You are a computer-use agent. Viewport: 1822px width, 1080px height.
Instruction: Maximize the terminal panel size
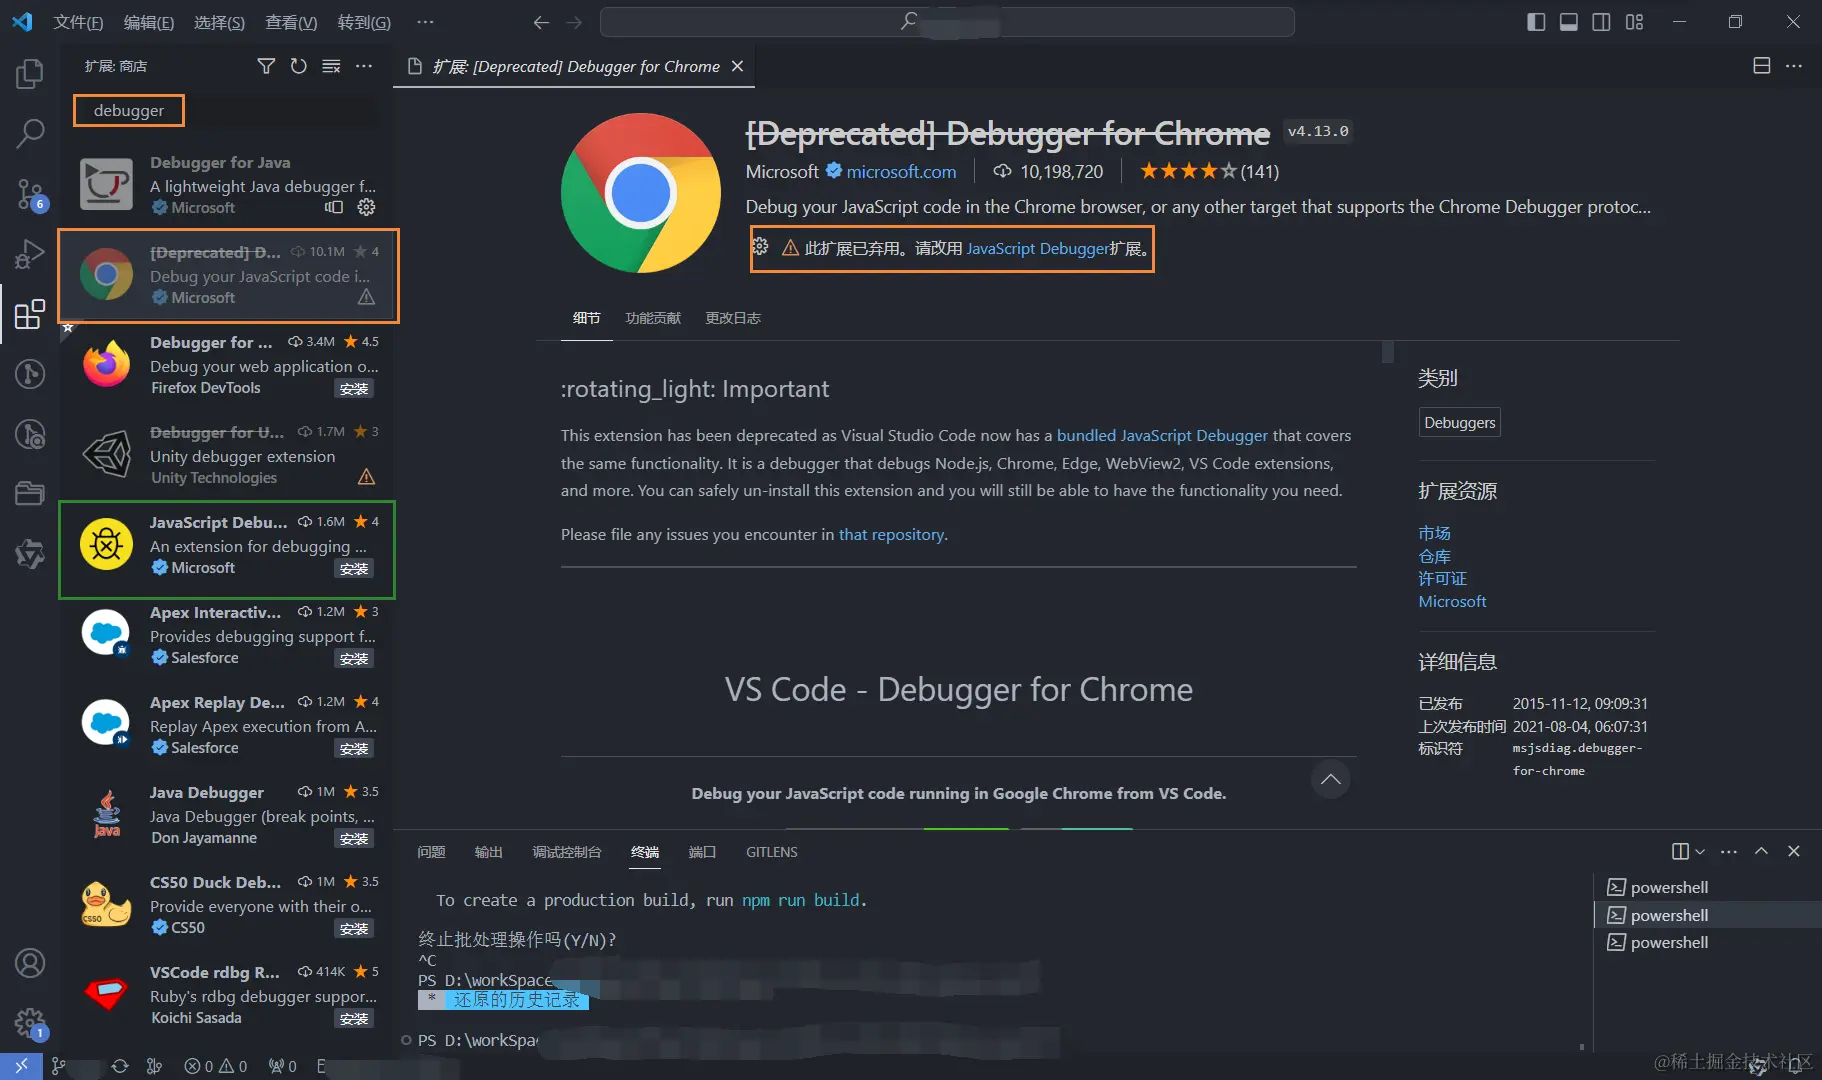pyautogui.click(x=1761, y=851)
